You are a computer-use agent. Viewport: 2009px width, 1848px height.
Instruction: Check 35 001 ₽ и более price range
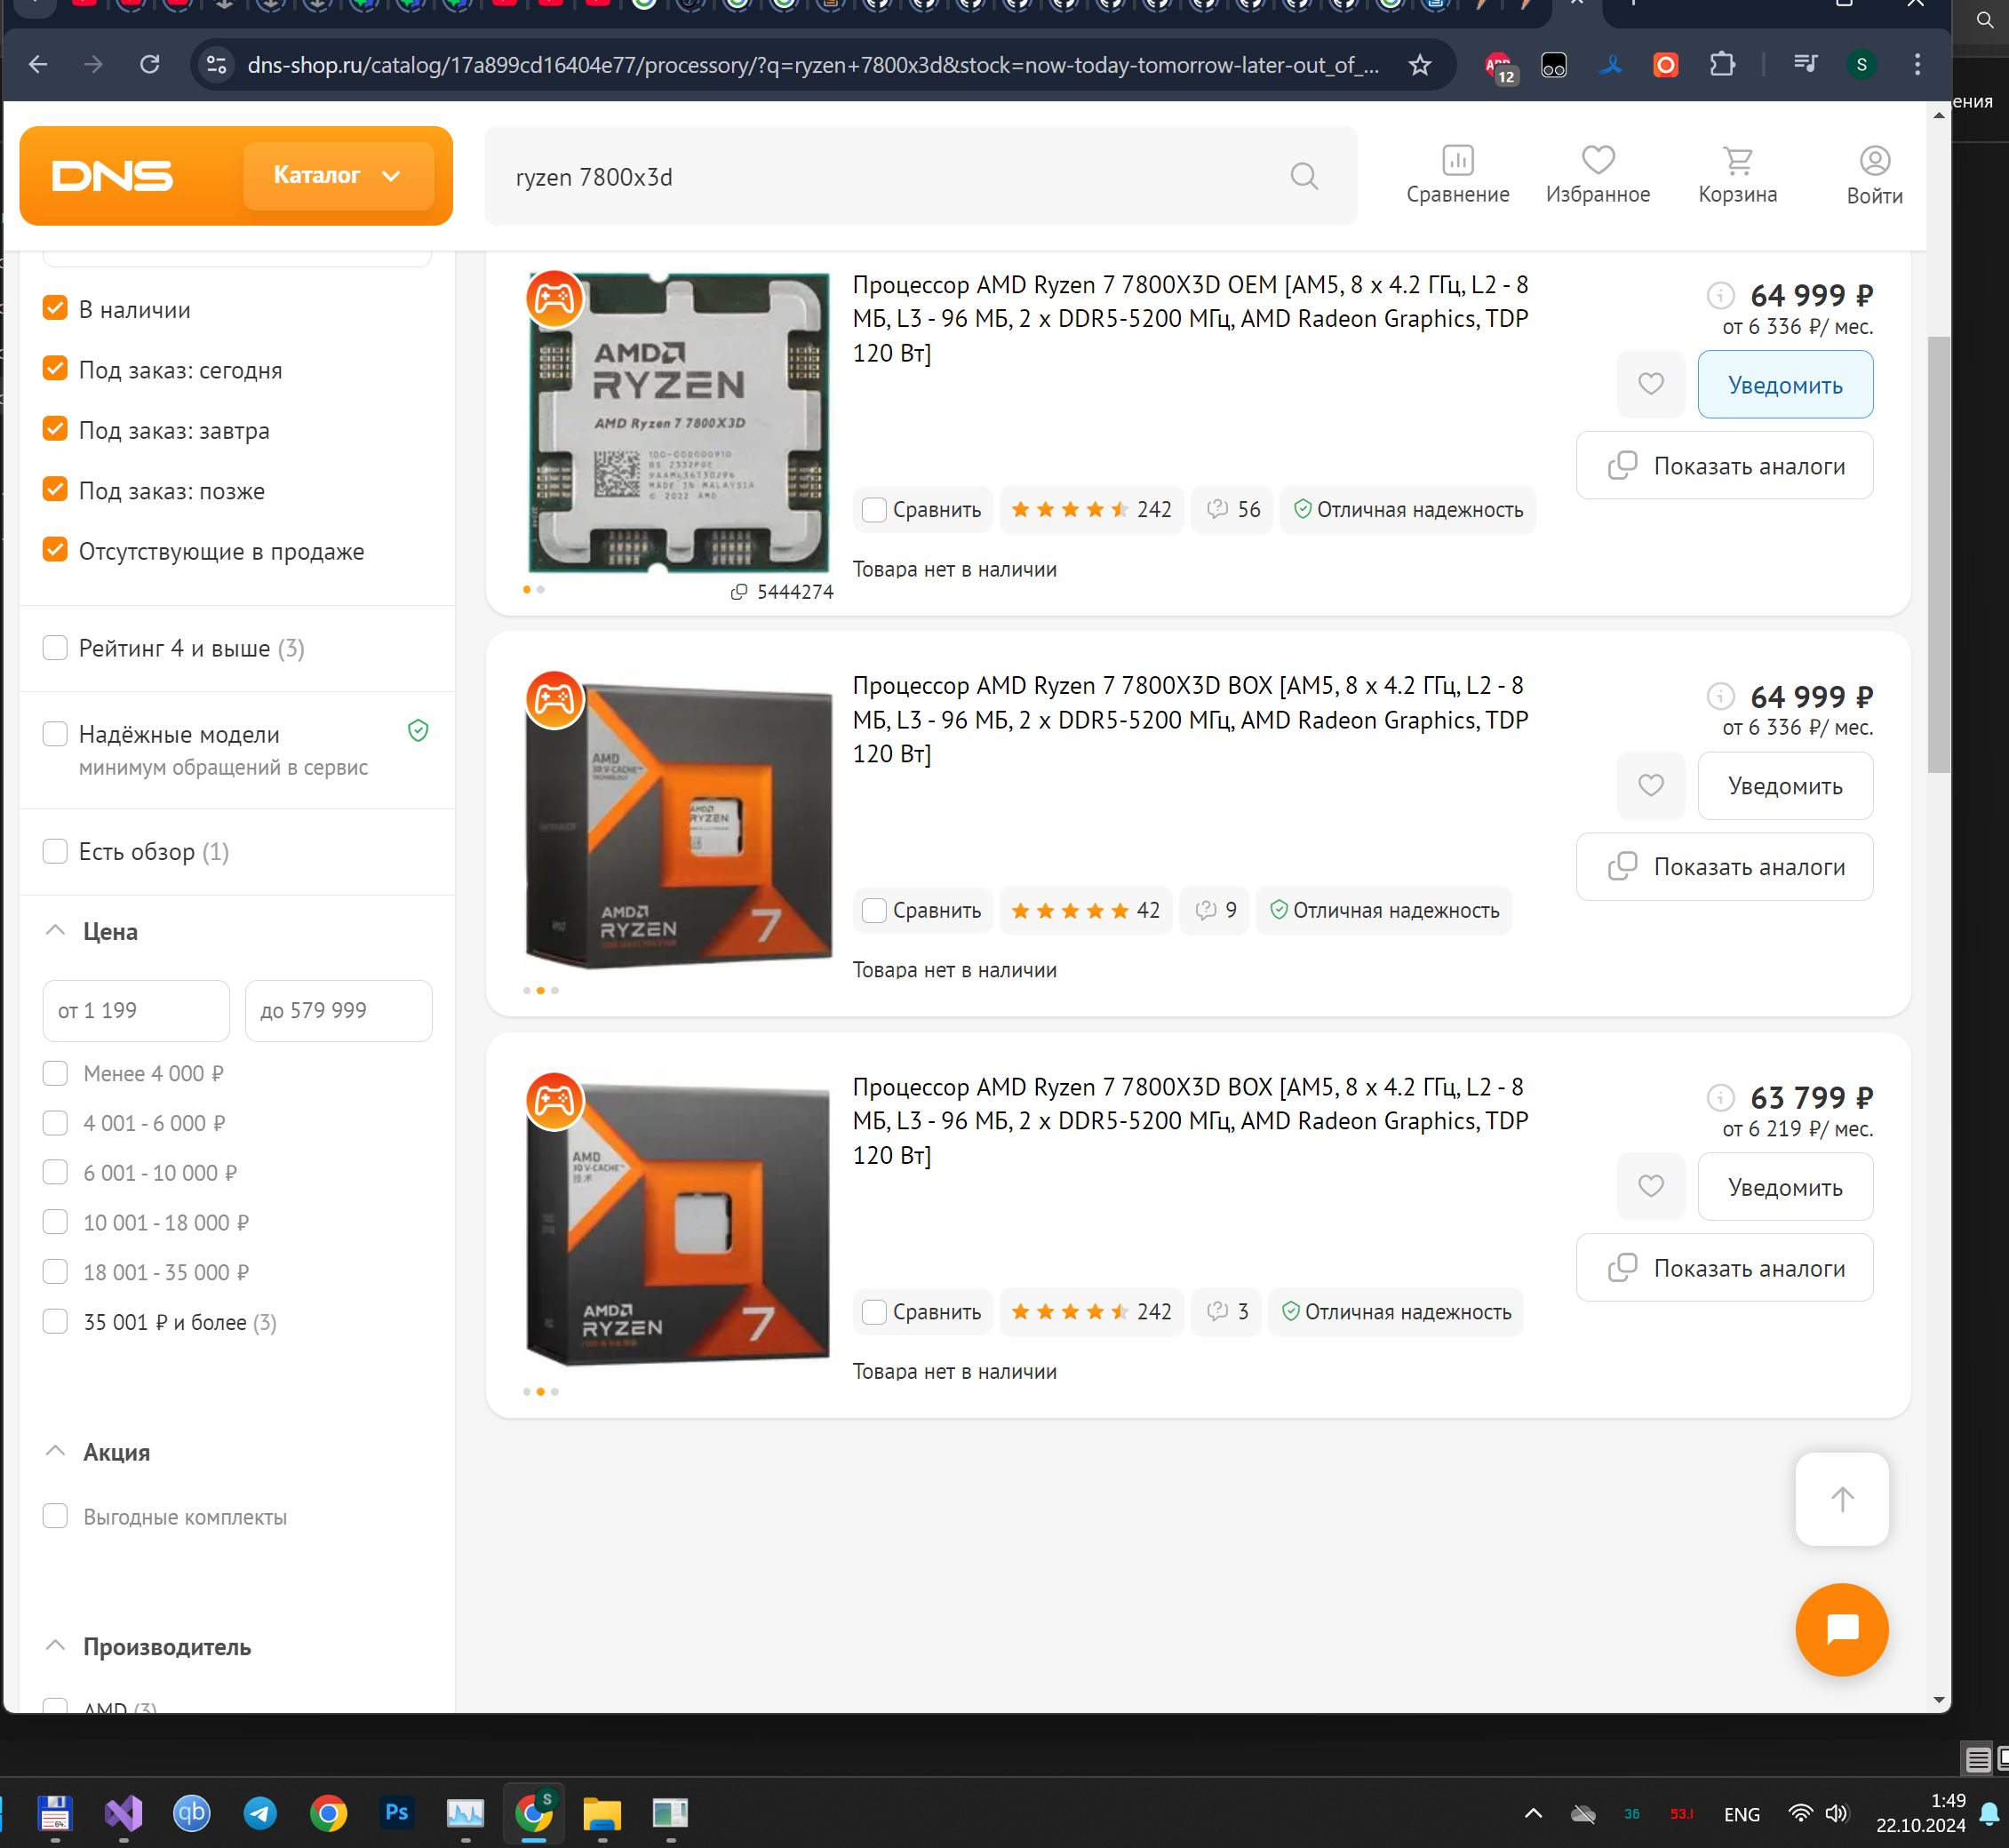pyautogui.click(x=55, y=1322)
